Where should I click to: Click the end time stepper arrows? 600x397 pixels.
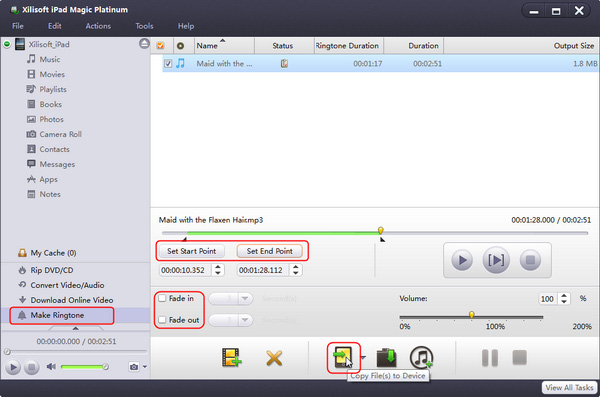(x=296, y=270)
